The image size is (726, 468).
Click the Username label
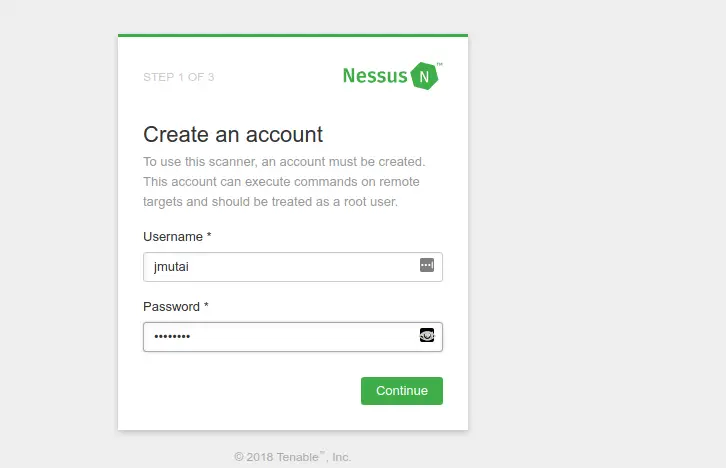click(173, 237)
